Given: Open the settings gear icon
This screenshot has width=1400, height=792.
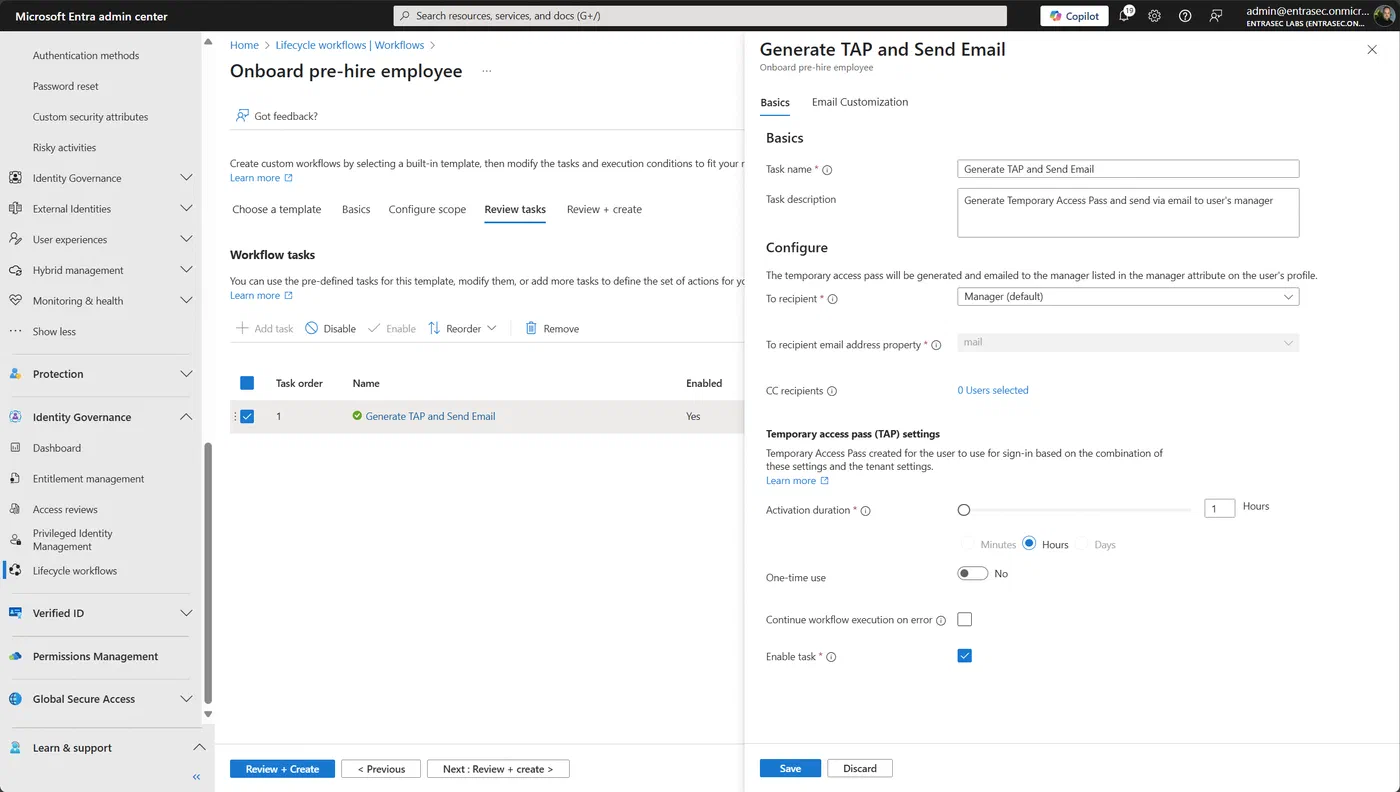Looking at the screenshot, I should tap(1155, 16).
